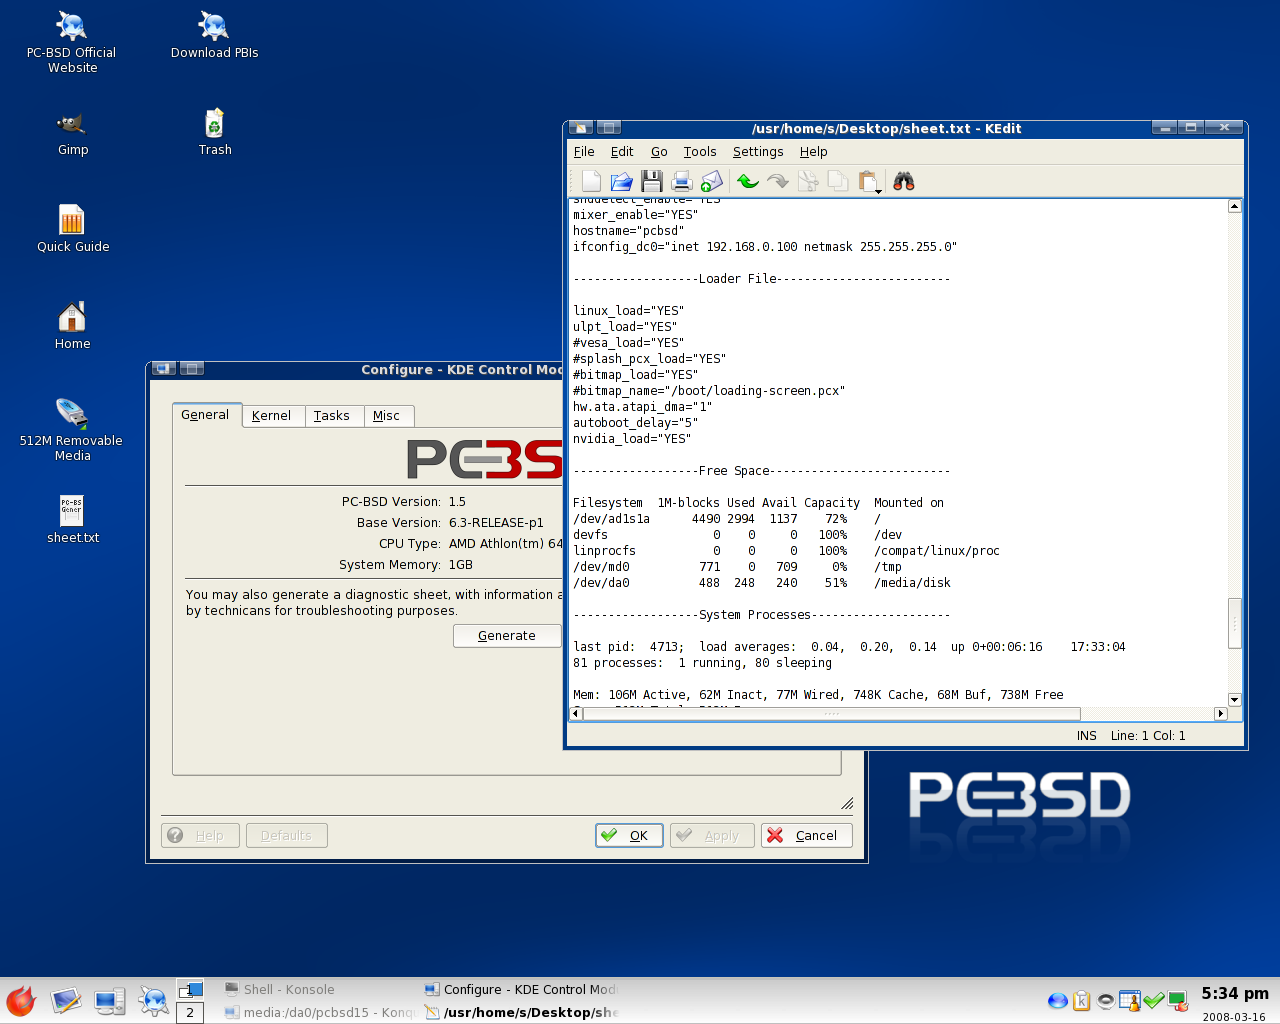1280x1024 pixels.
Task: Click Generate to create diagnostic sheet
Action: 507,636
